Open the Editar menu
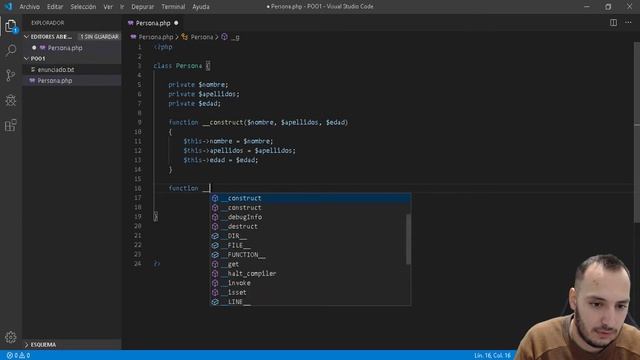The image size is (640, 360). click(55, 7)
